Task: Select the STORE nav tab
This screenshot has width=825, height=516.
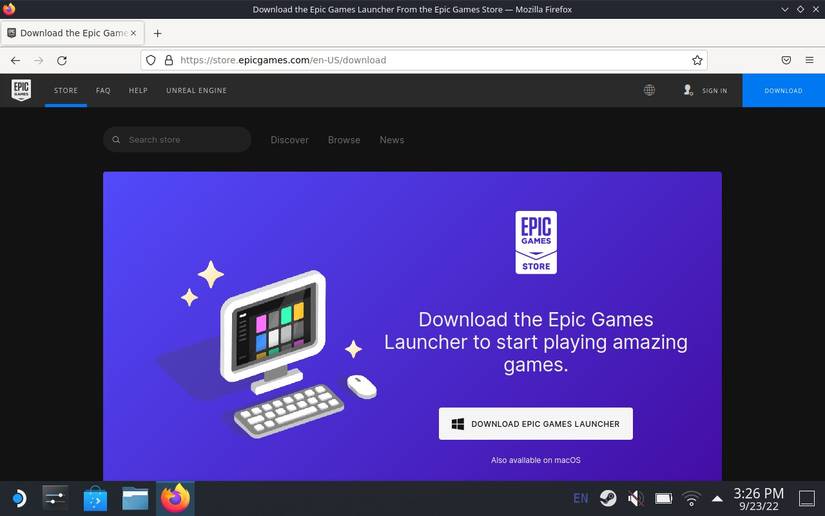Action: (66, 90)
